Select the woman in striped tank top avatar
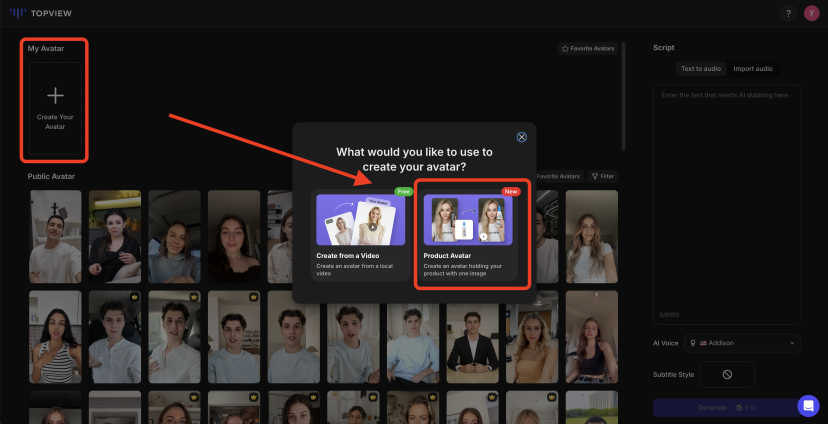The height and width of the screenshot is (424, 828). pyautogui.click(x=55, y=337)
